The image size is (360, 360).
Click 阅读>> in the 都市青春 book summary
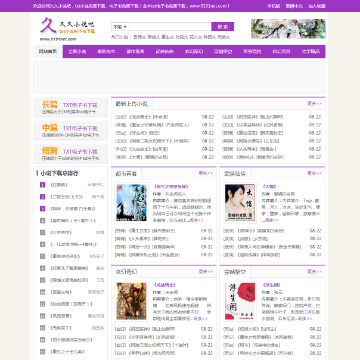tap(196, 220)
